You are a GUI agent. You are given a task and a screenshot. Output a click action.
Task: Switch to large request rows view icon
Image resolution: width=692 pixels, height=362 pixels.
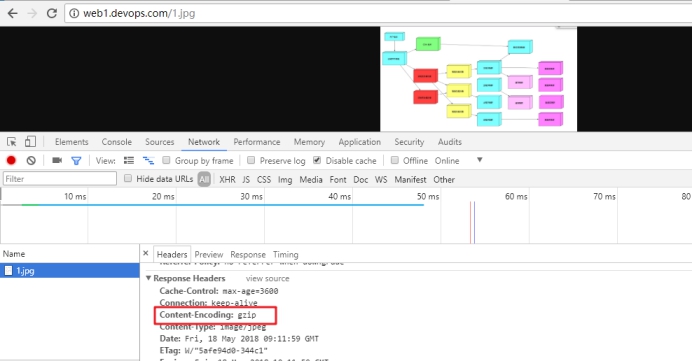click(129, 161)
